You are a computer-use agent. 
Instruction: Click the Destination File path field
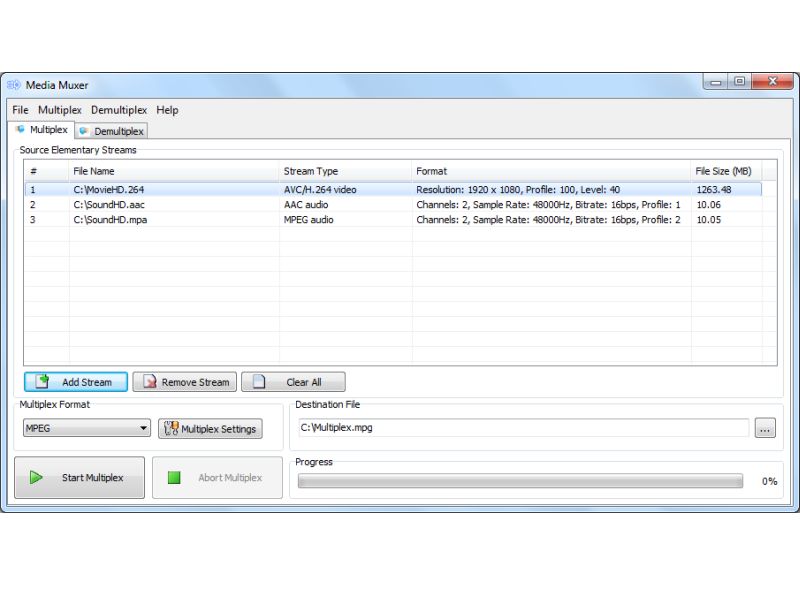pos(523,428)
